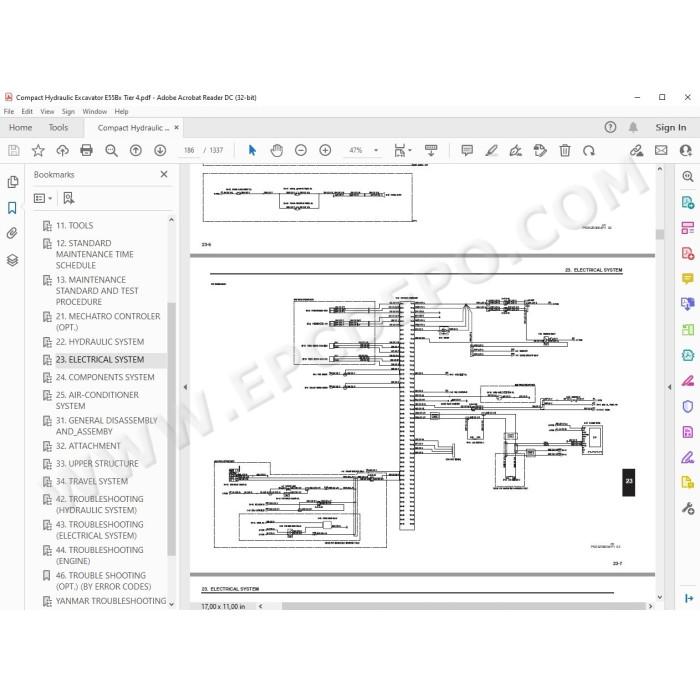Rotate the page clockwise
Viewport: 700px width, 700px height.
tap(589, 150)
